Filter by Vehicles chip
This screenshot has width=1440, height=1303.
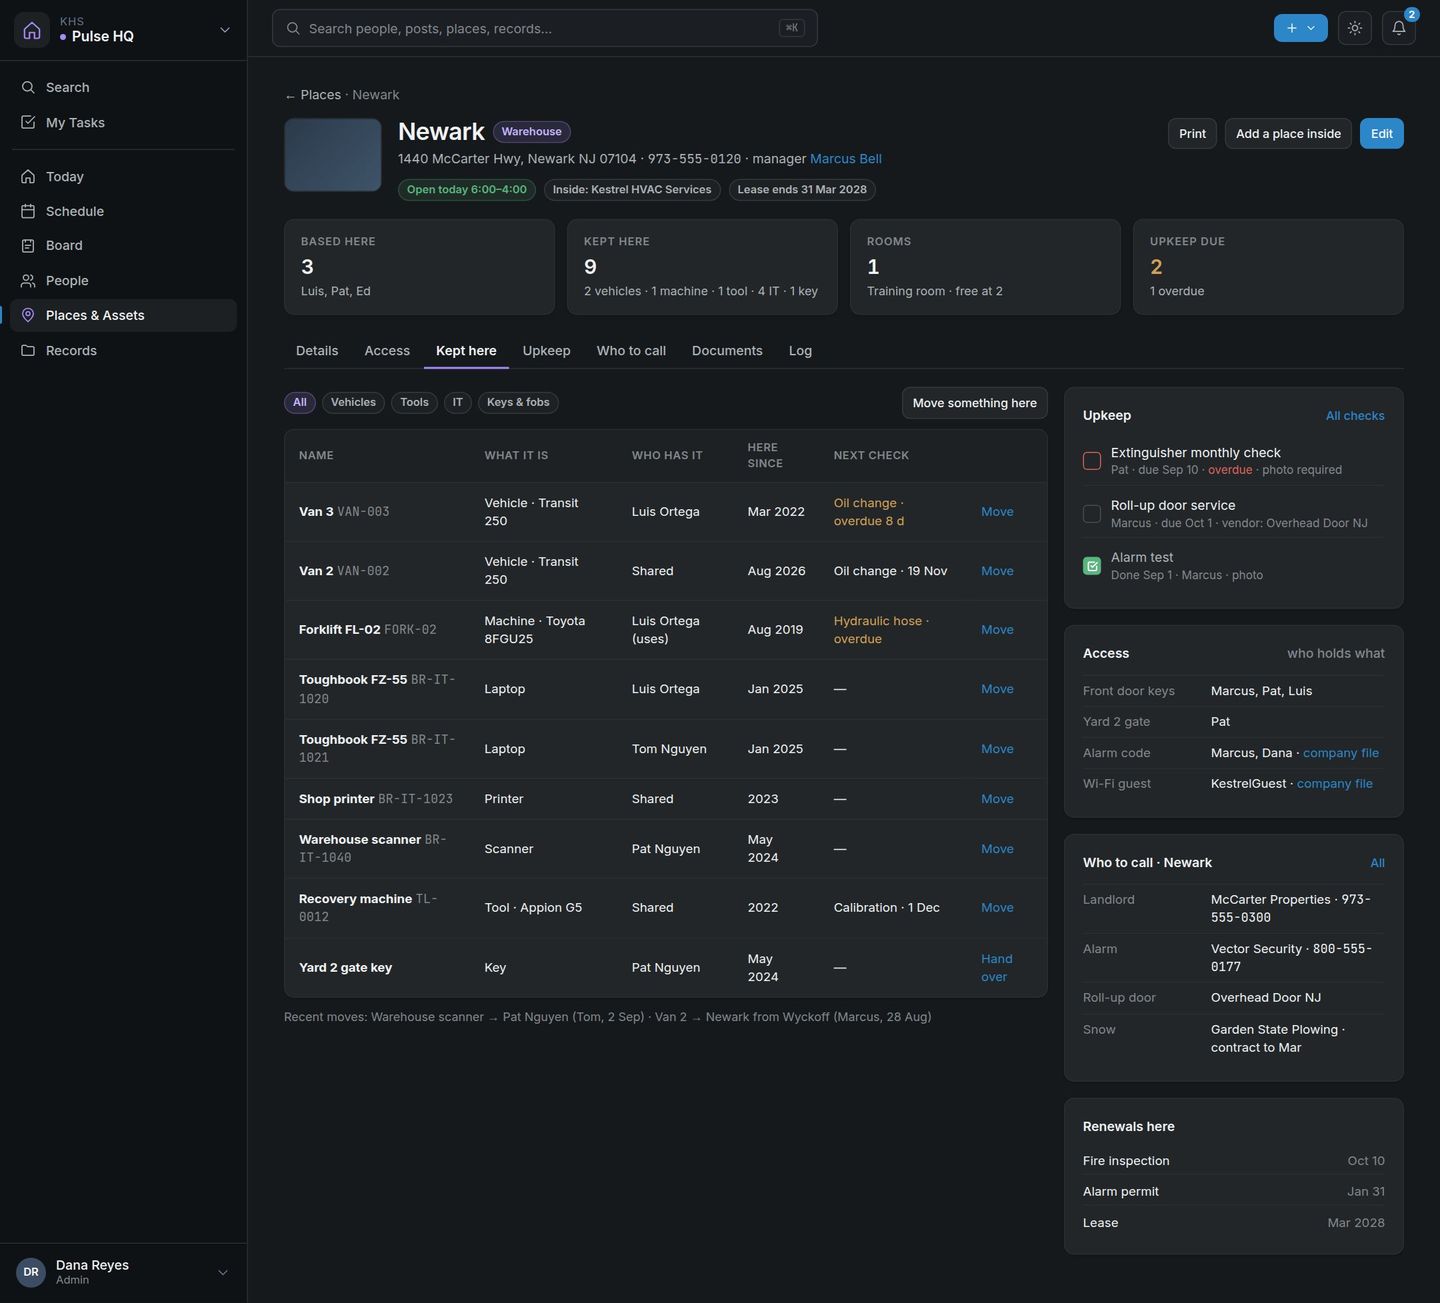coord(353,402)
